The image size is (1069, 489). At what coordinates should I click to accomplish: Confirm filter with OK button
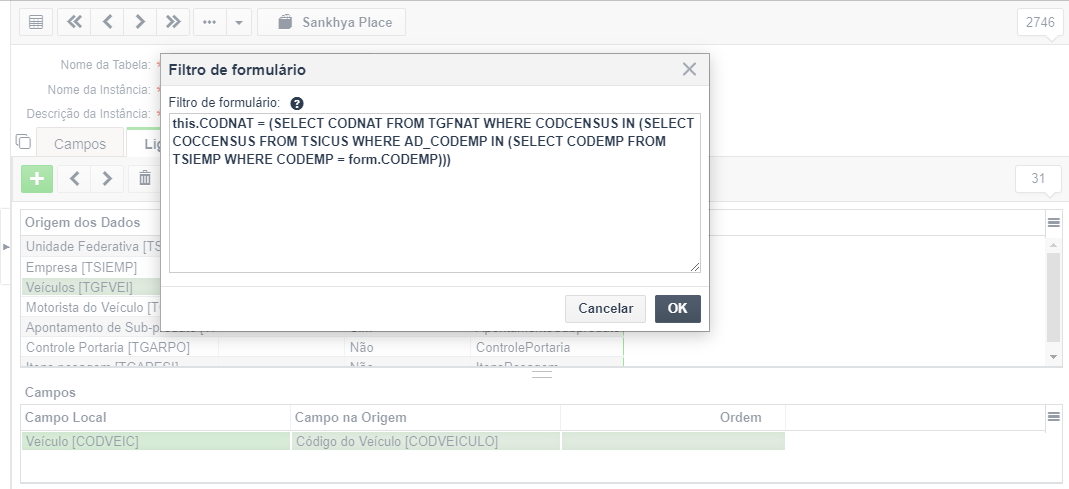(x=678, y=308)
